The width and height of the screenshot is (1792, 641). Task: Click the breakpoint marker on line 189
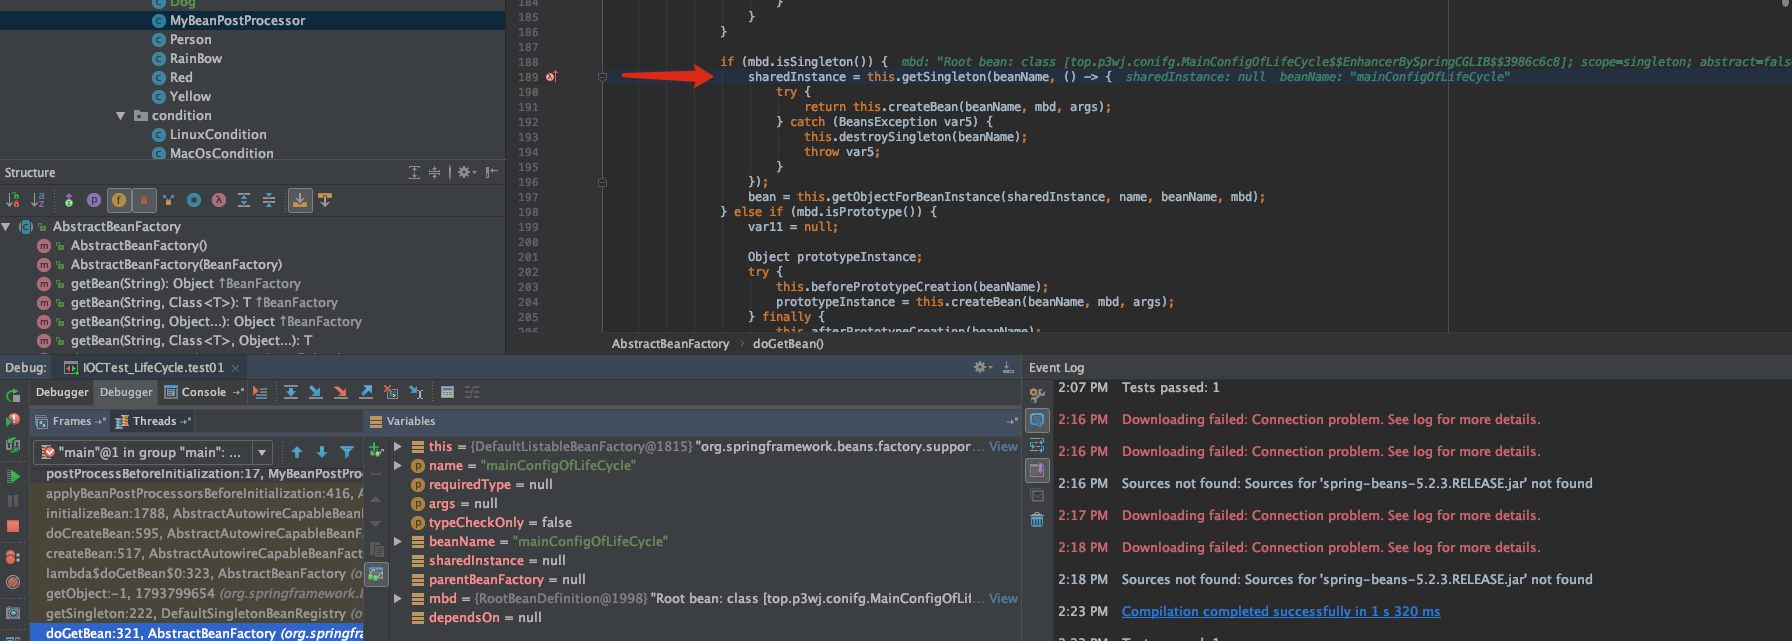point(551,77)
